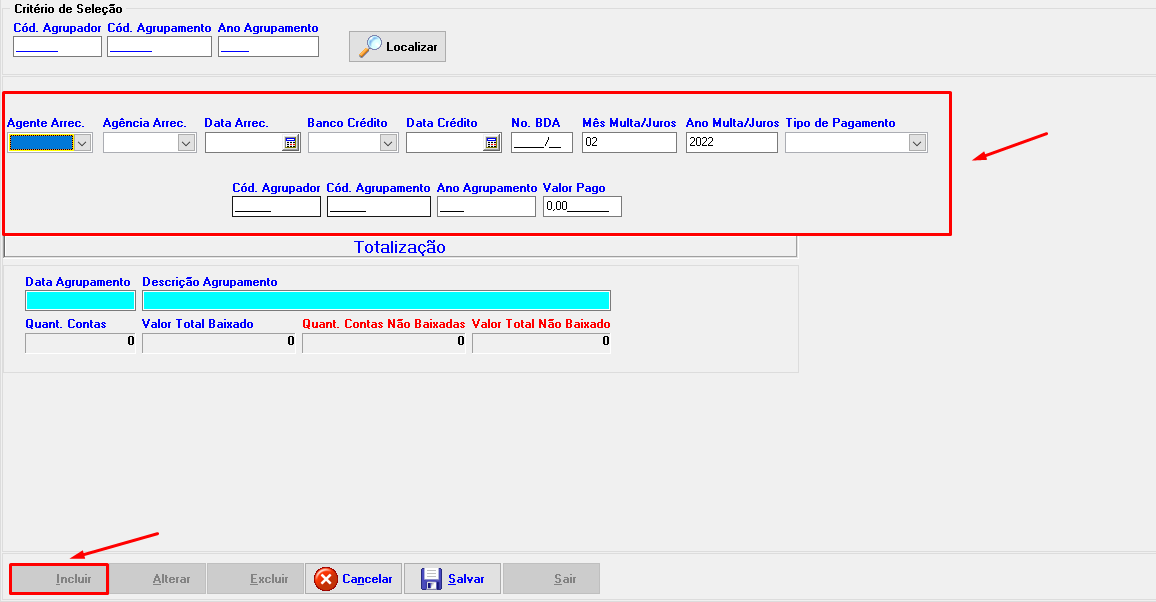Open the Data Arrec. calendar picker

[x=291, y=143]
